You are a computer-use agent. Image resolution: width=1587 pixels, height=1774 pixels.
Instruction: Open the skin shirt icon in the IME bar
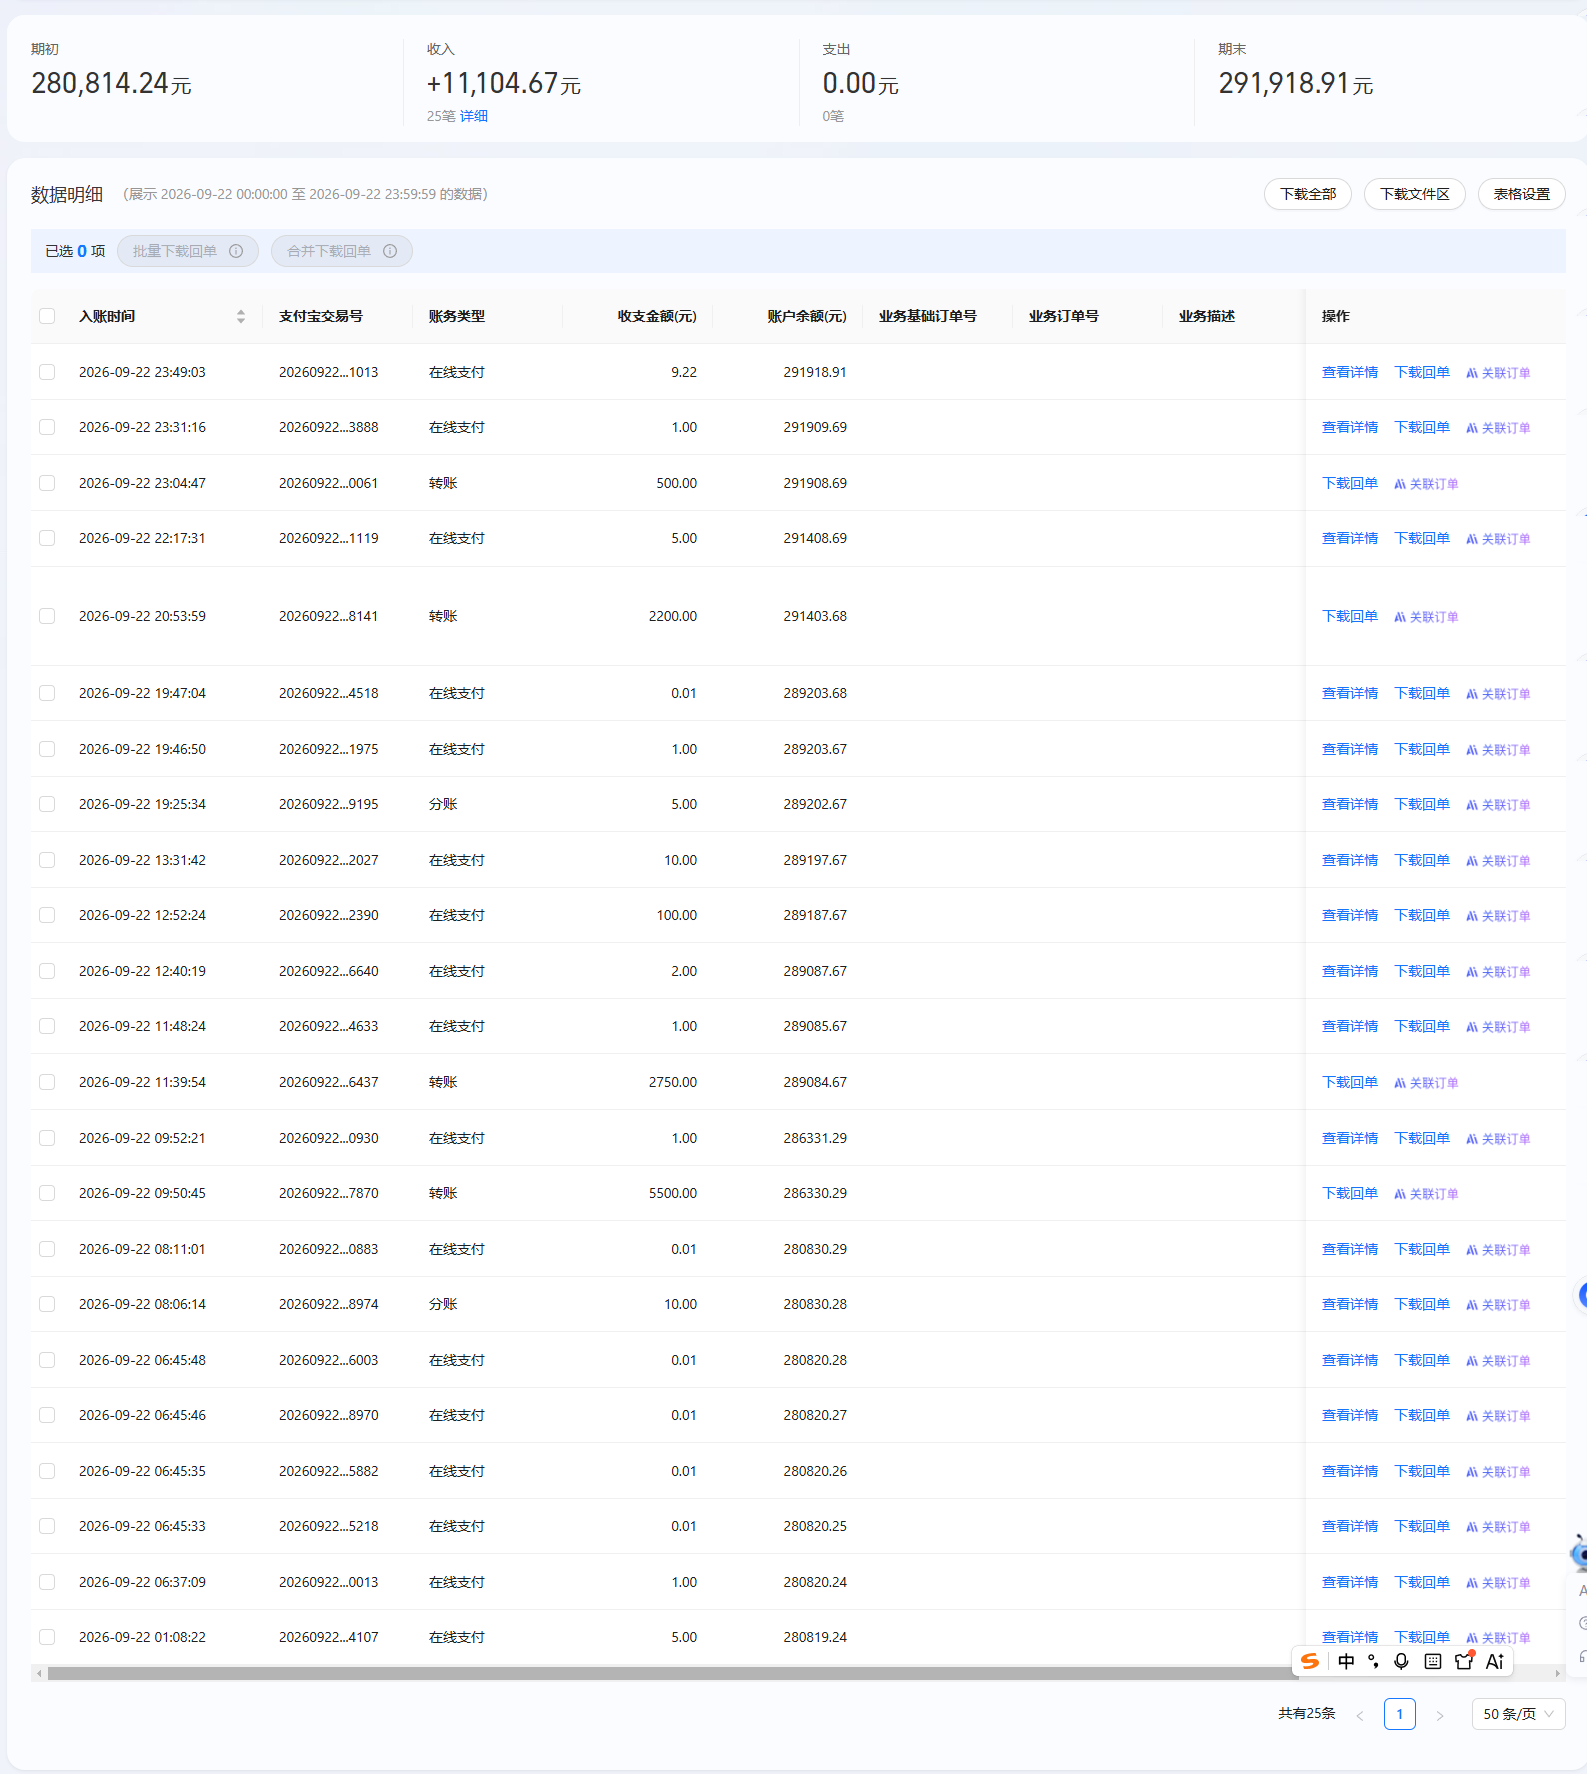coord(1465,1661)
